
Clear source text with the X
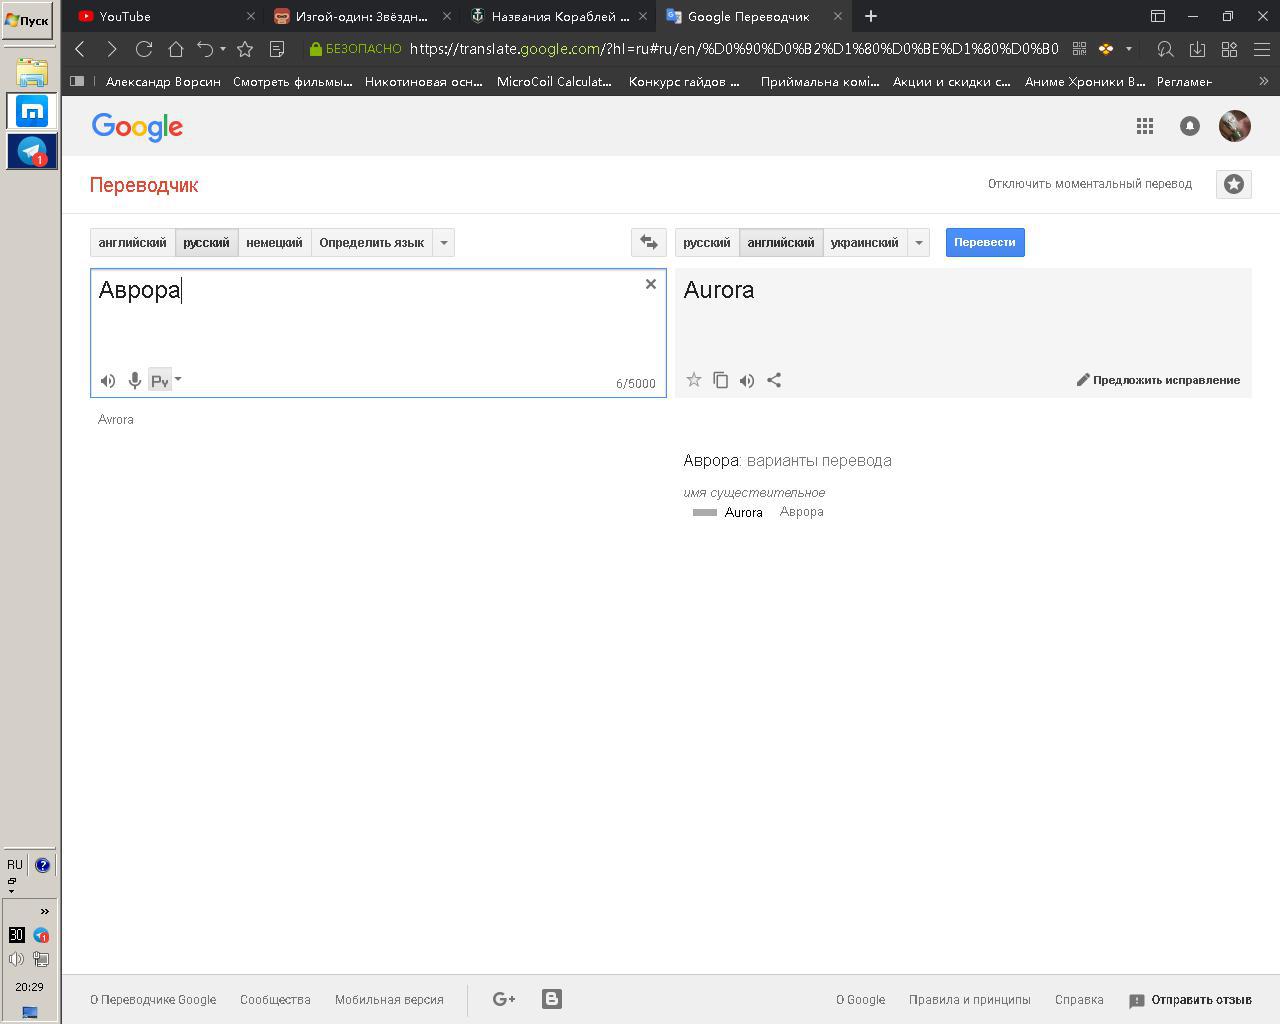click(650, 284)
